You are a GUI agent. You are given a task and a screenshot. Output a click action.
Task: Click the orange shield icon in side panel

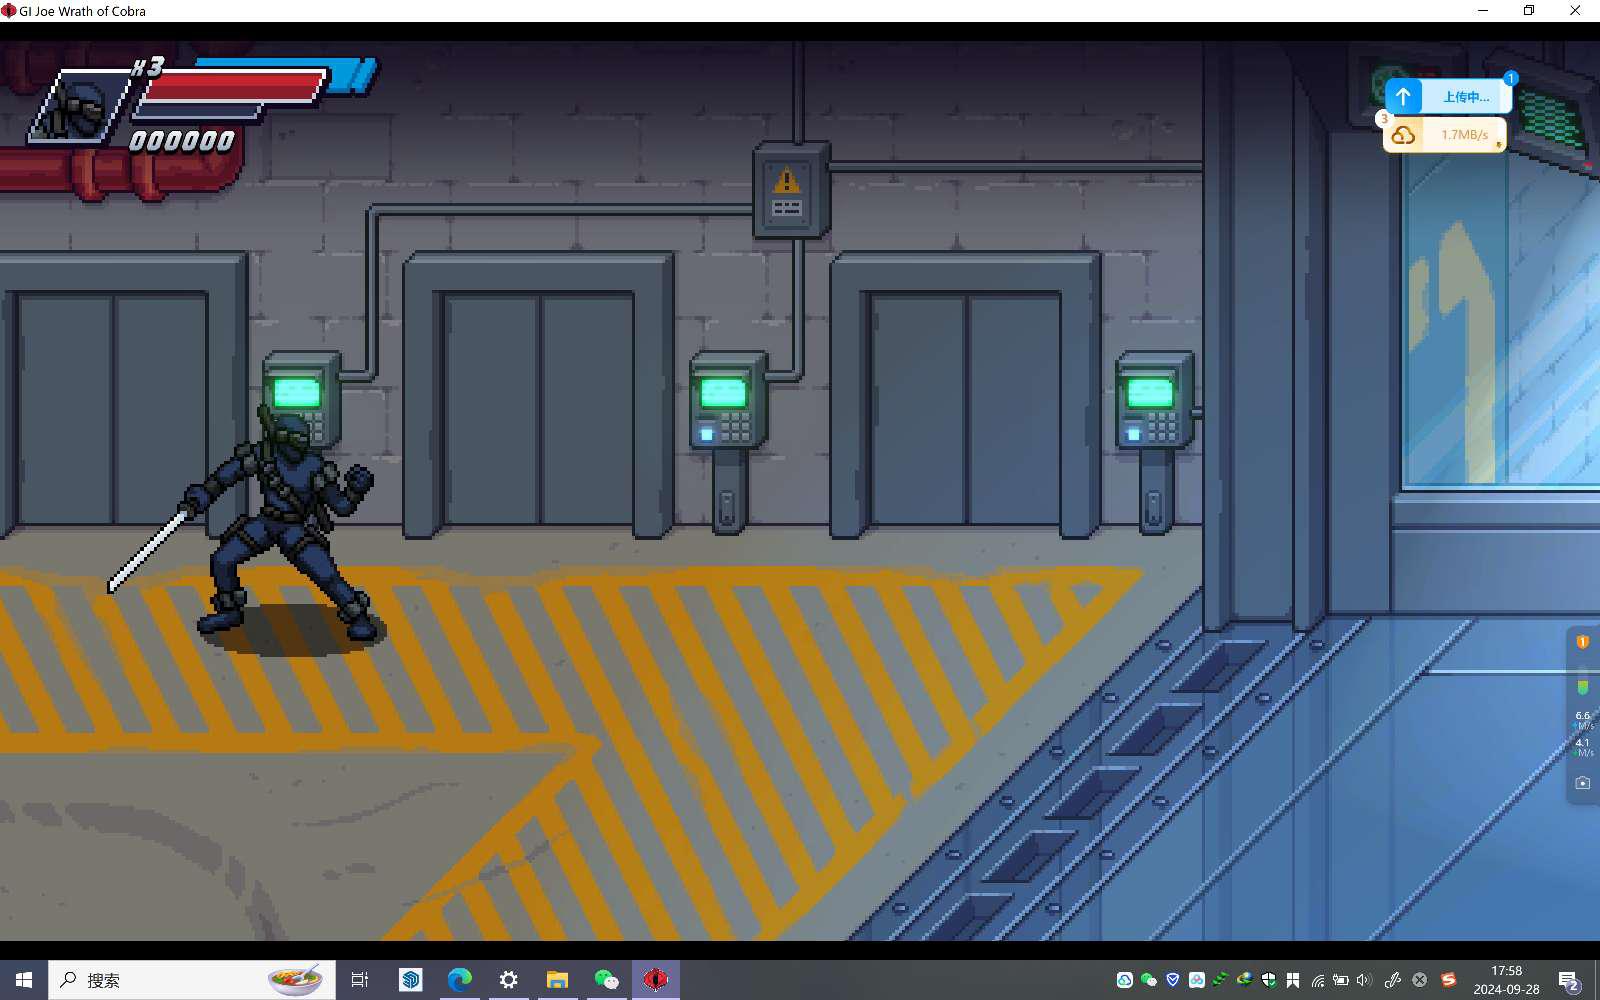[1582, 642]
